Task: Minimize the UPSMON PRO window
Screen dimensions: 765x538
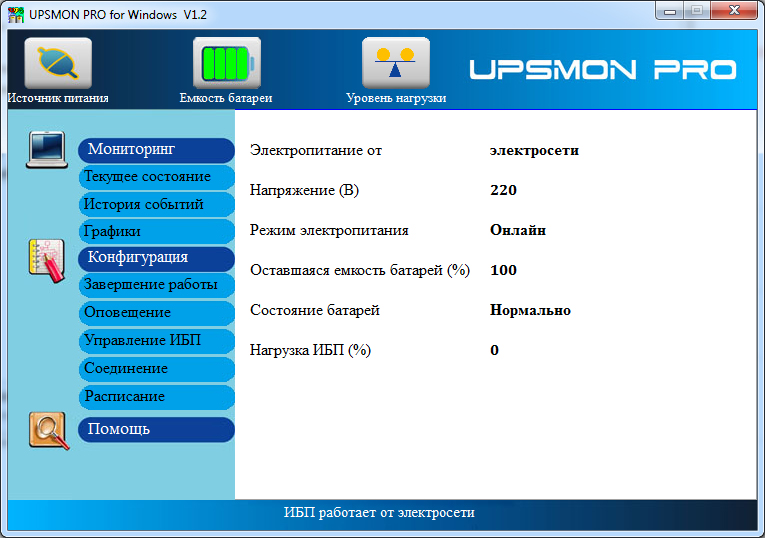Action: tap(669, 11)
